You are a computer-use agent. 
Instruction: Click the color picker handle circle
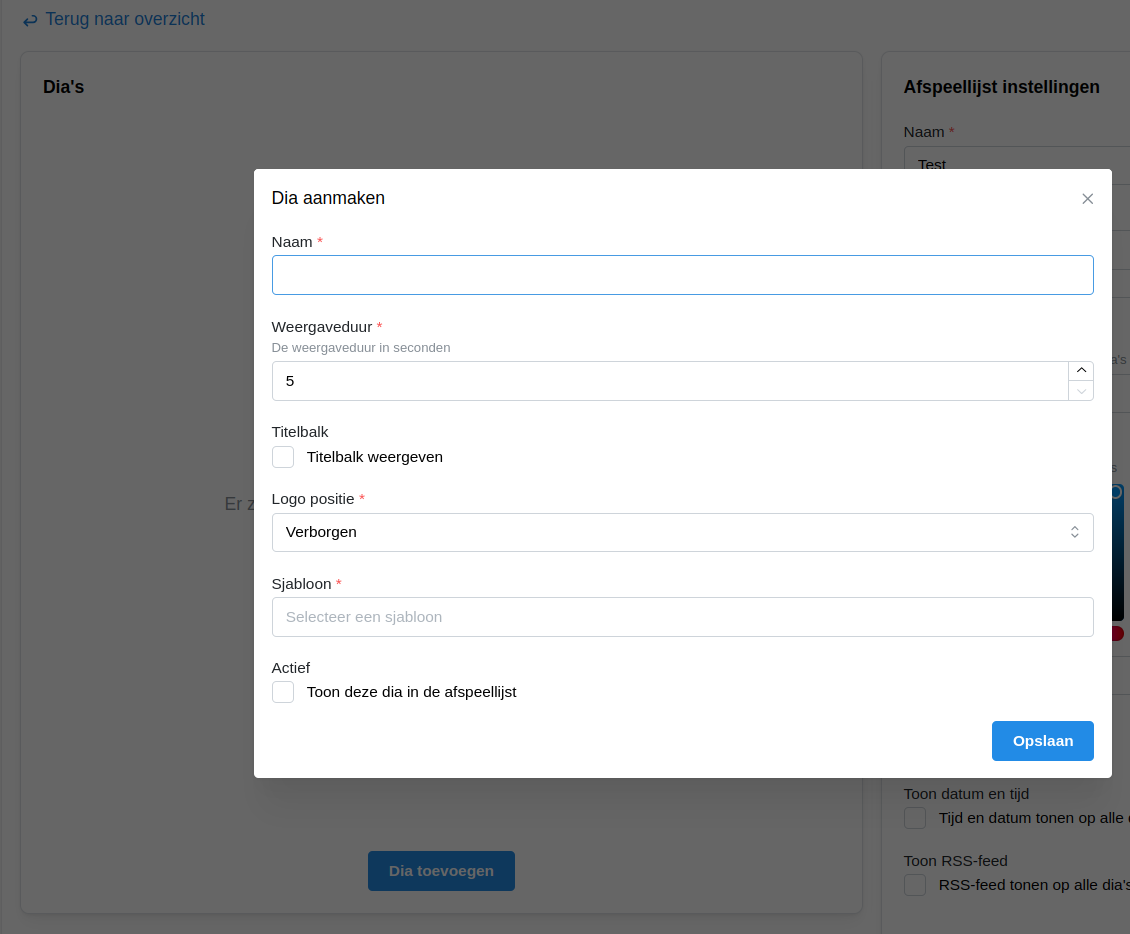point(1116,492)
